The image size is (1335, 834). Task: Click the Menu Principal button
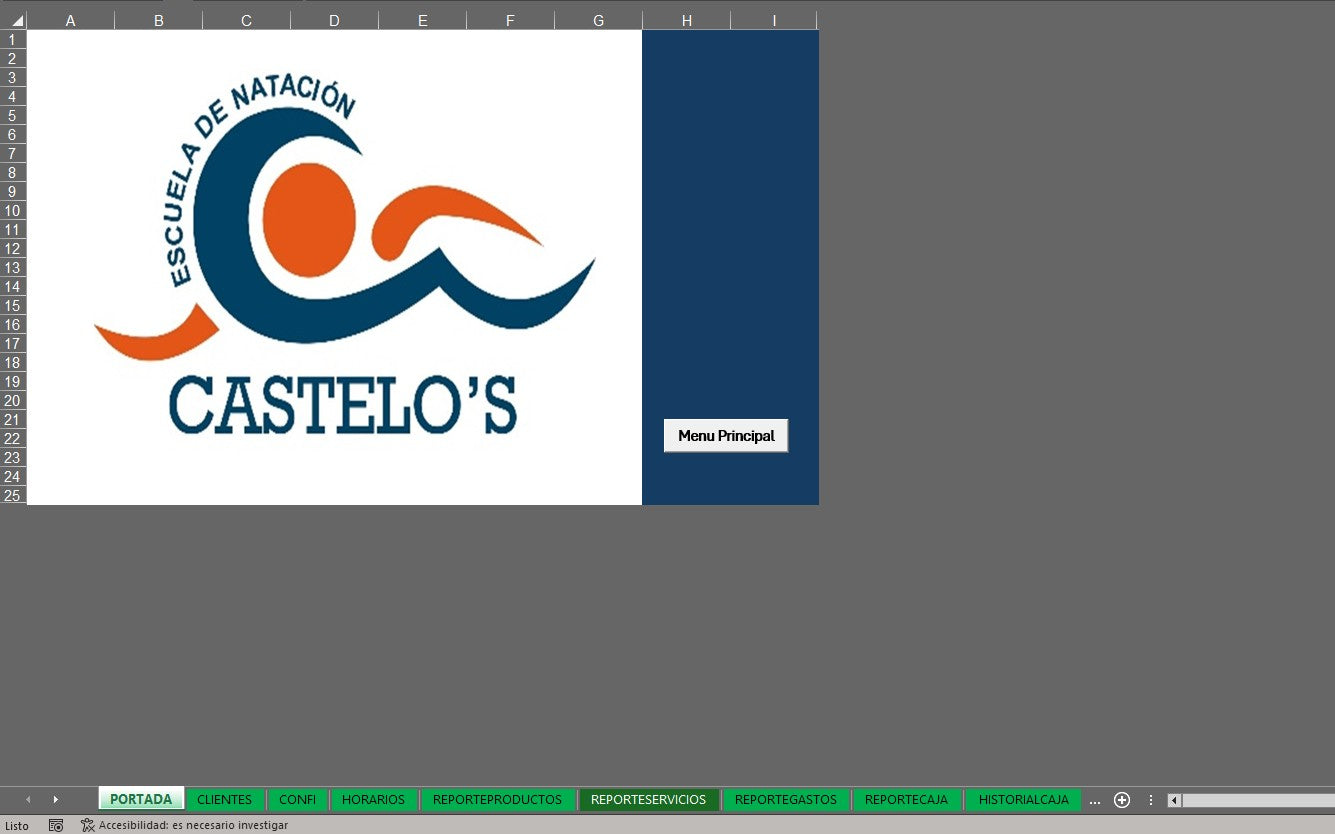[x=726, y=436]
